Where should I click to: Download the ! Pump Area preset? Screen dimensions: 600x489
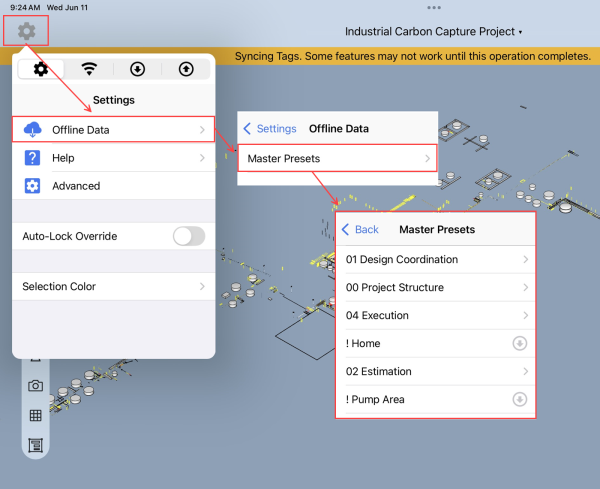click(520, 399)
